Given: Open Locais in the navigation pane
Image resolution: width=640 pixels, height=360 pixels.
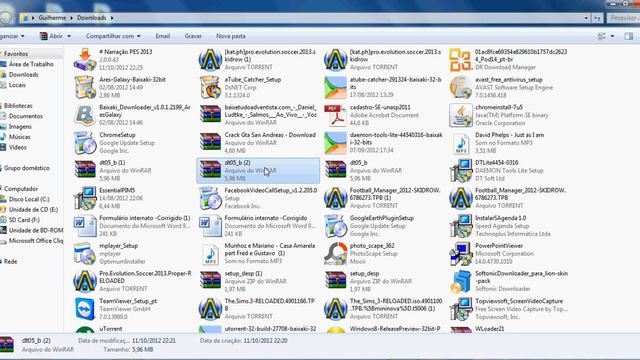Looking at the screenshot, I should 17,85.
